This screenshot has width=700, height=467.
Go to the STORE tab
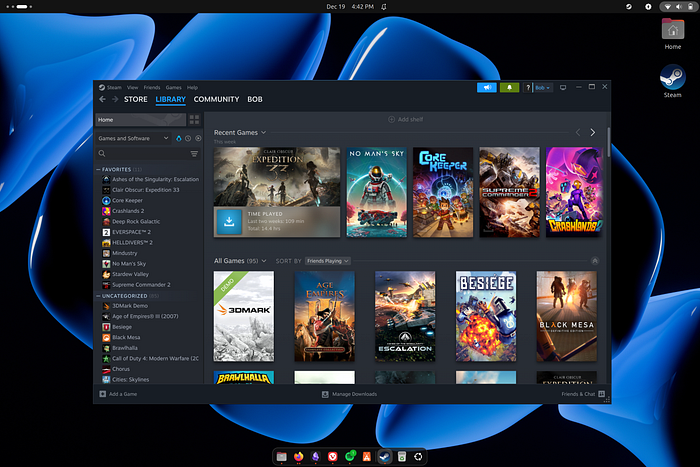136,99
